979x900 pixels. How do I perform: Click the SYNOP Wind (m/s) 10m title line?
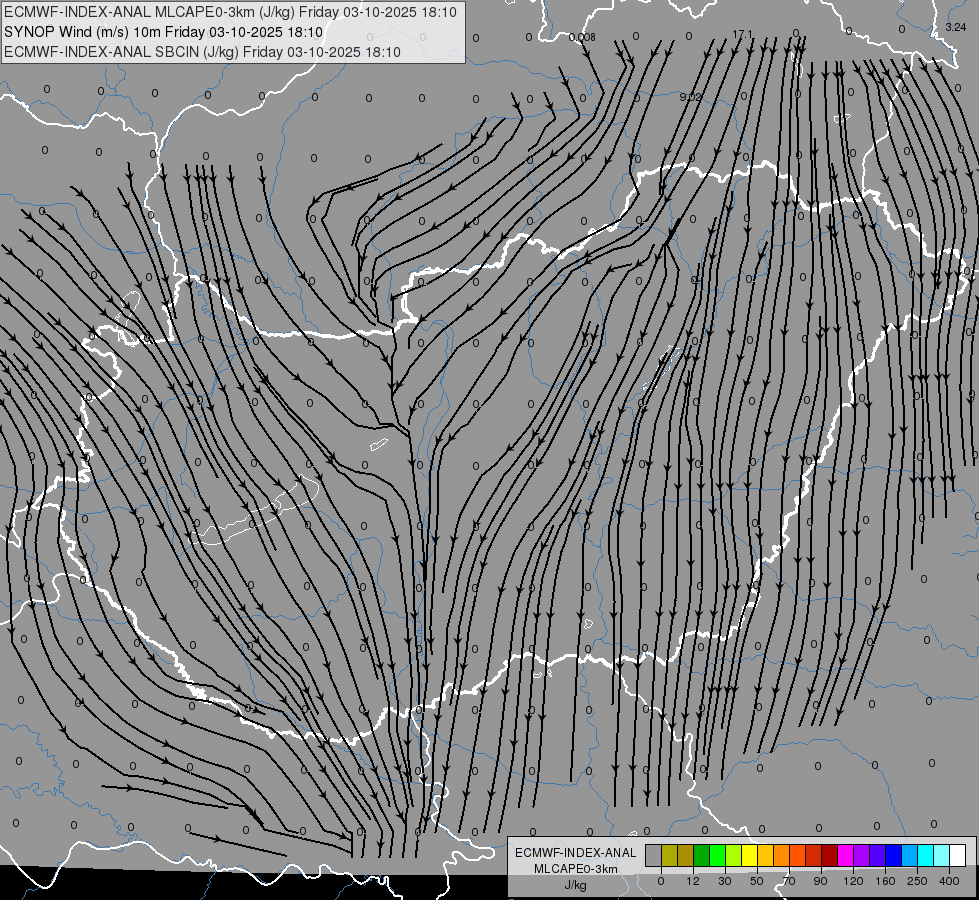164,32
